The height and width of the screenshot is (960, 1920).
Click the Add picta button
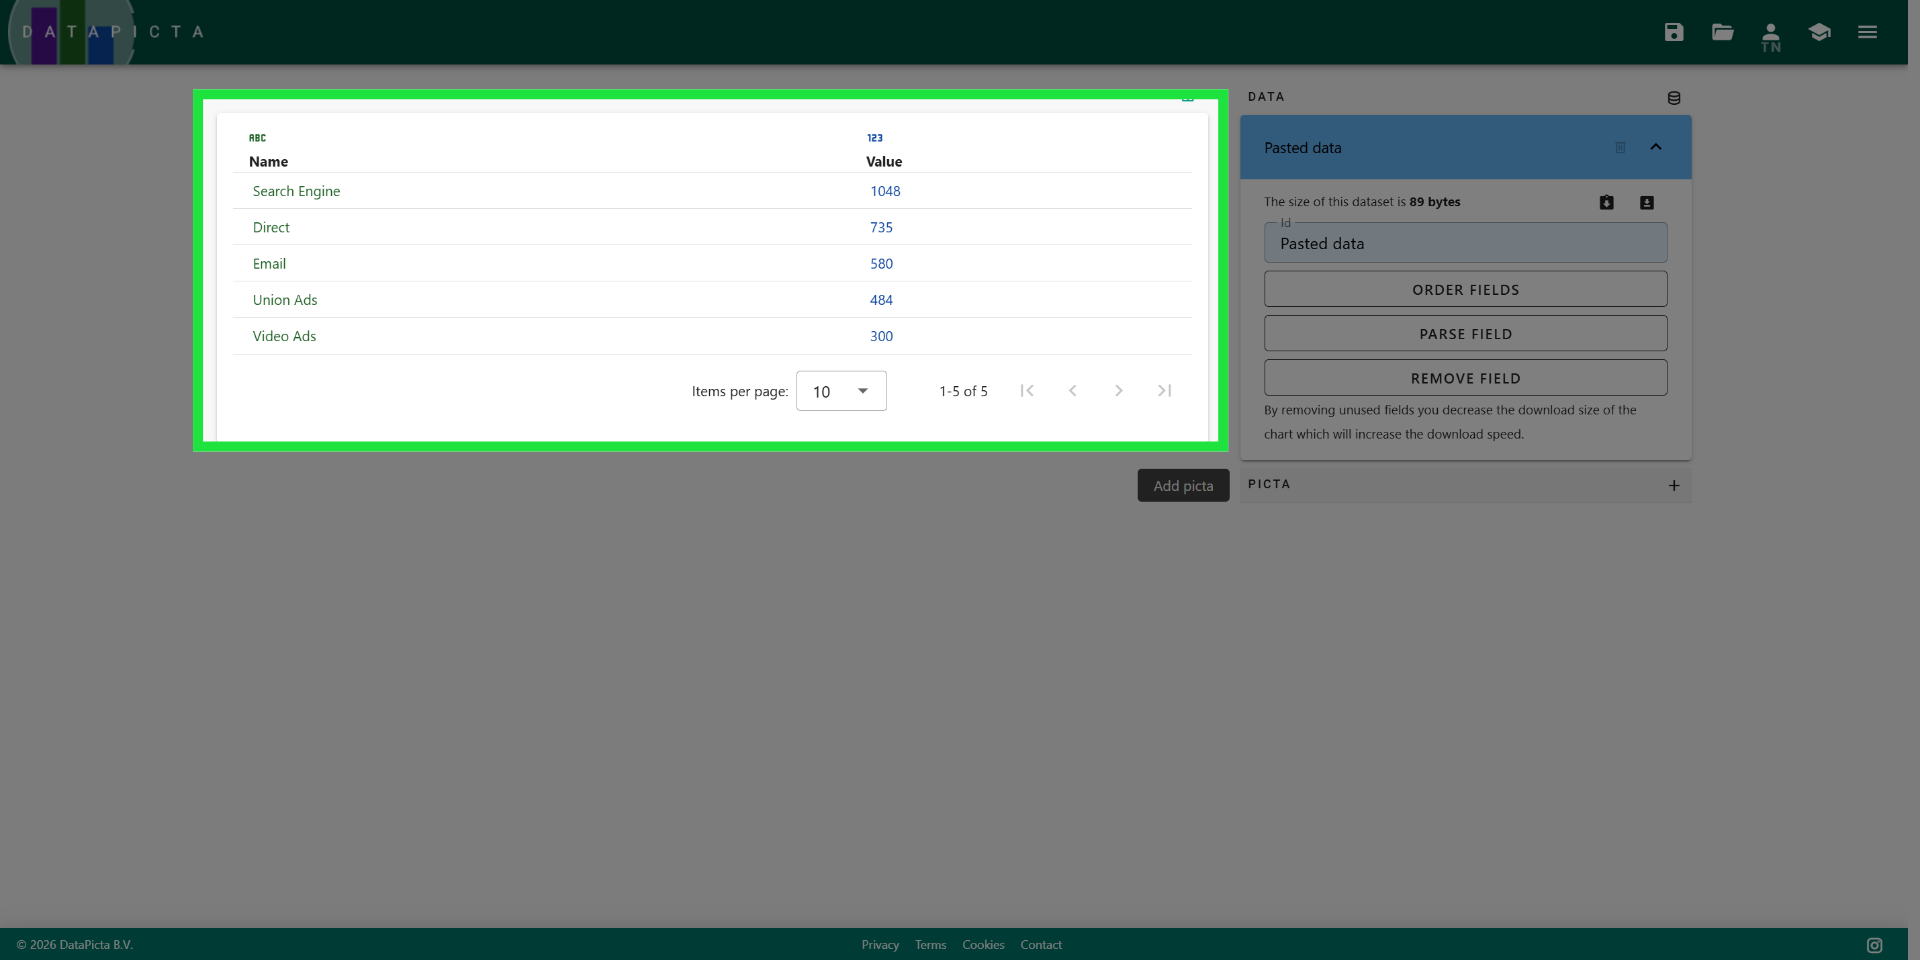click(x=1183, y=485)
